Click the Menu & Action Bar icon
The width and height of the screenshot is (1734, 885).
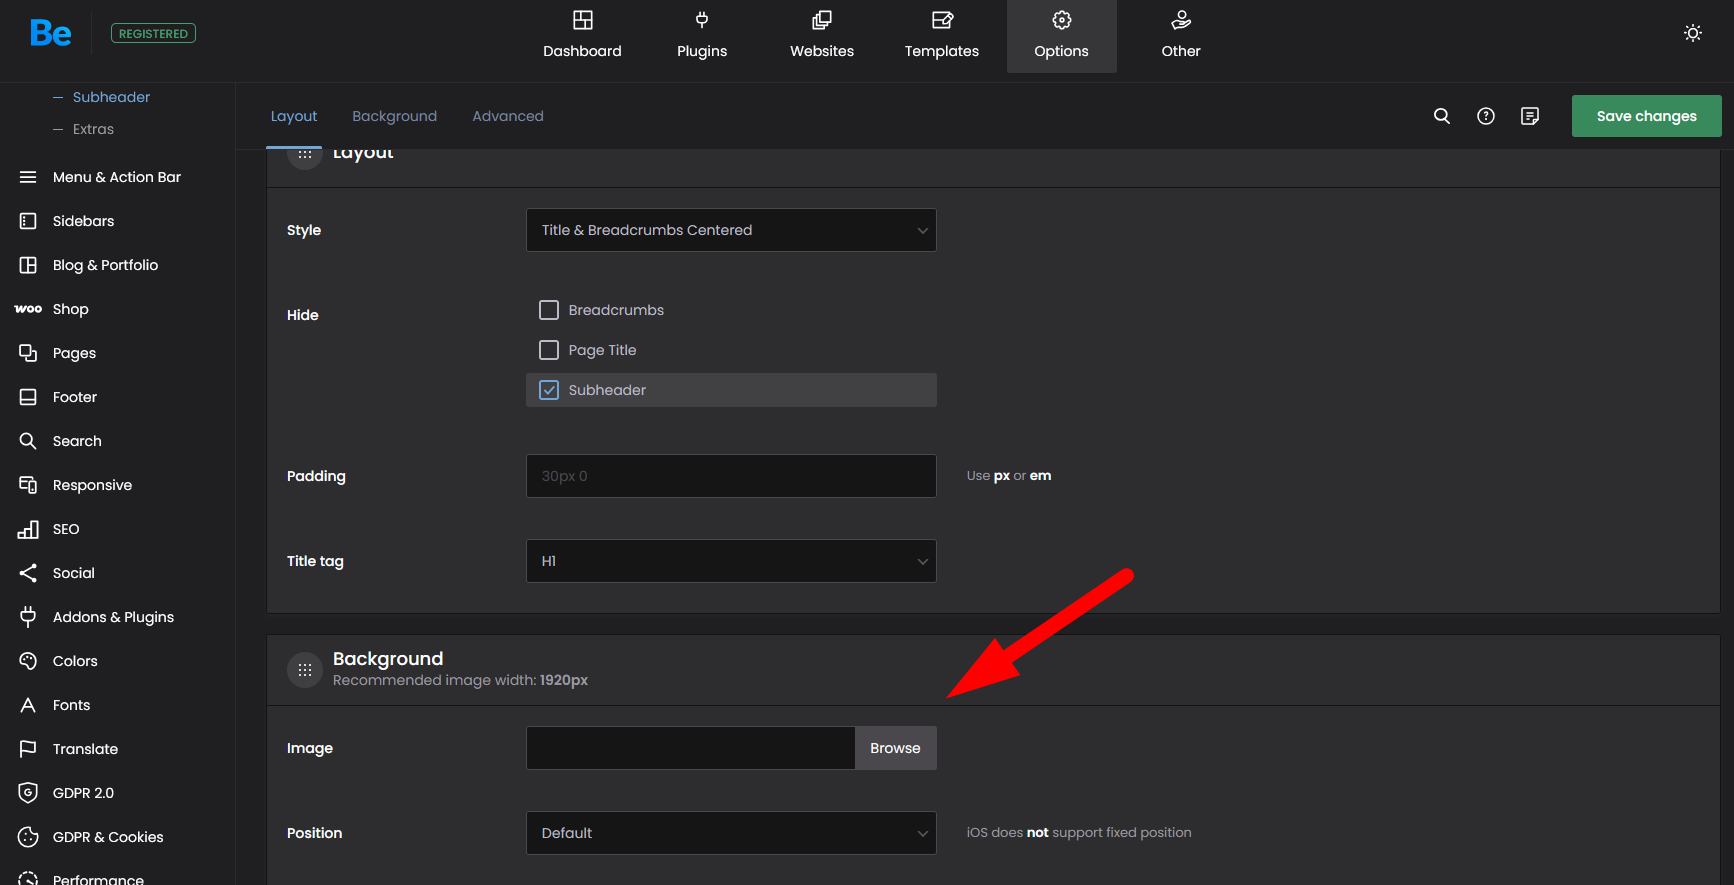[28, 177]
